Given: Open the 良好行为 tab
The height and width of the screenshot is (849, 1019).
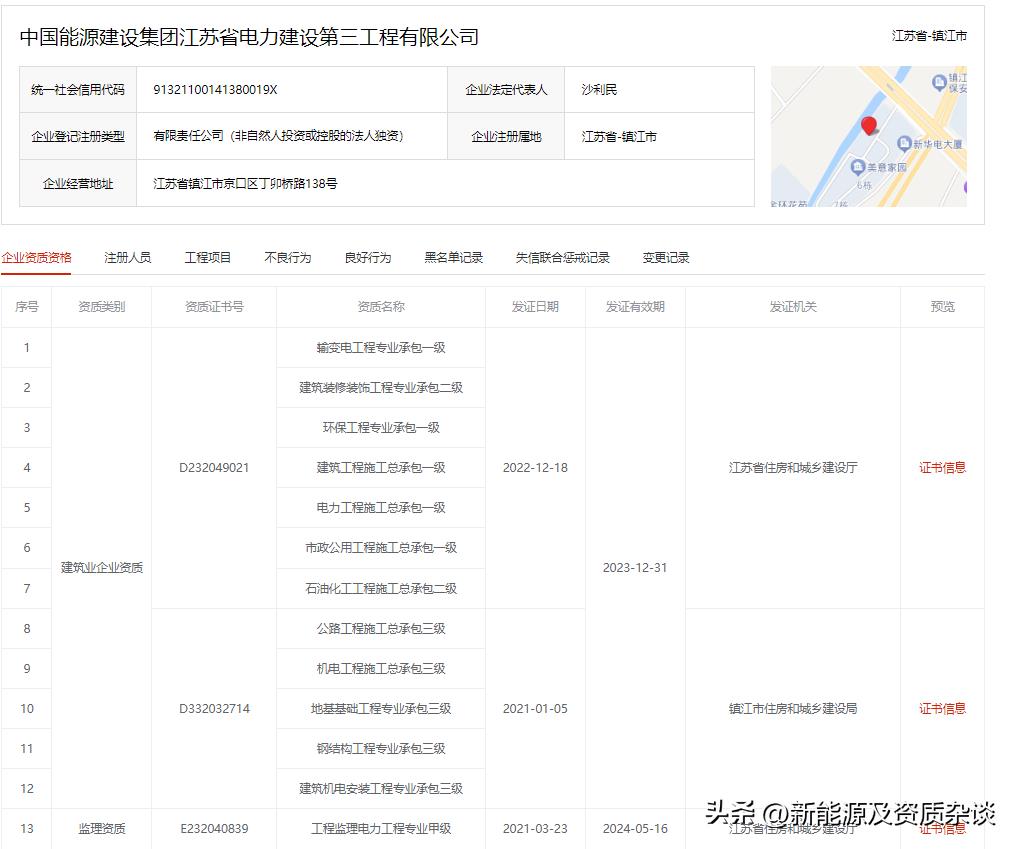Looking at the screenshot, I should (367, 257).
